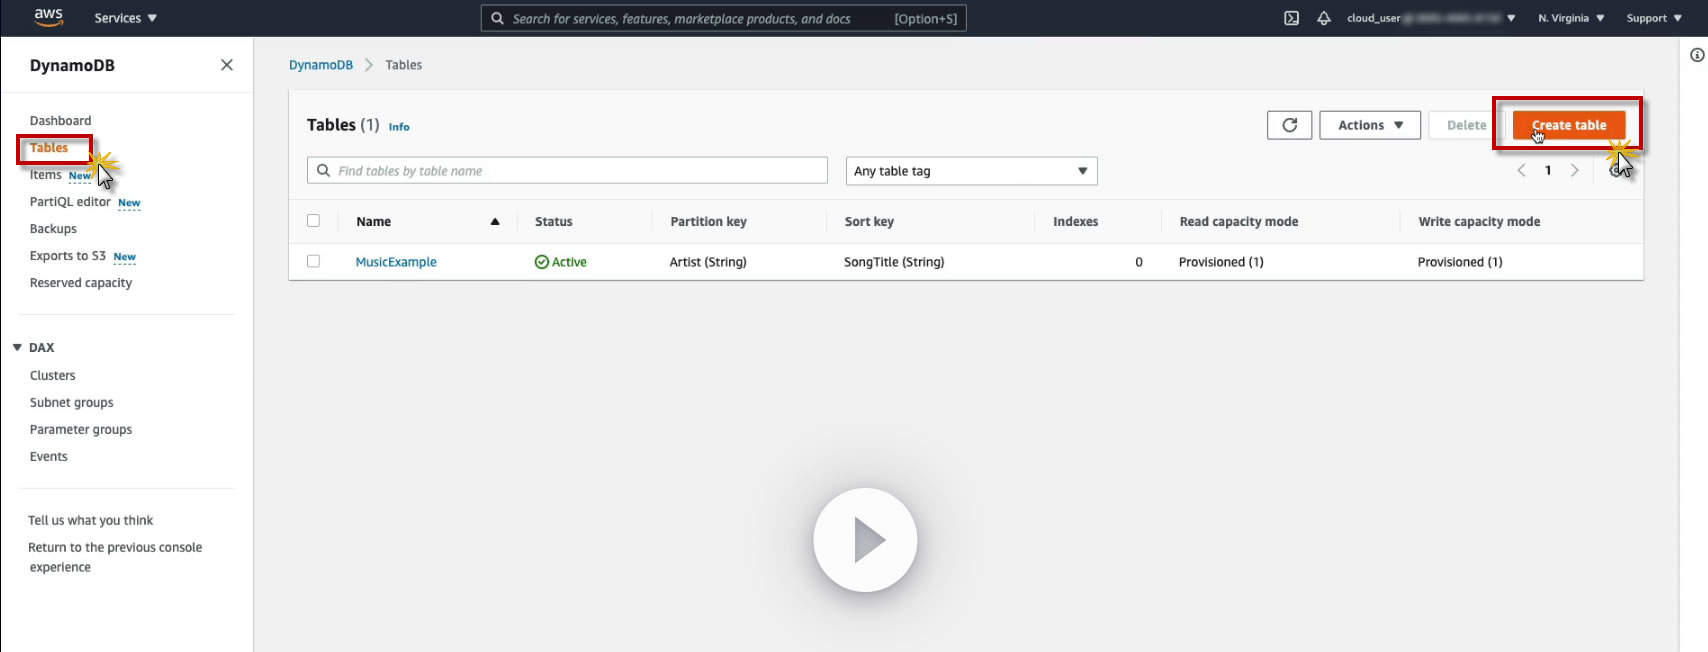Open the info panel icon at right edge

1697,55
